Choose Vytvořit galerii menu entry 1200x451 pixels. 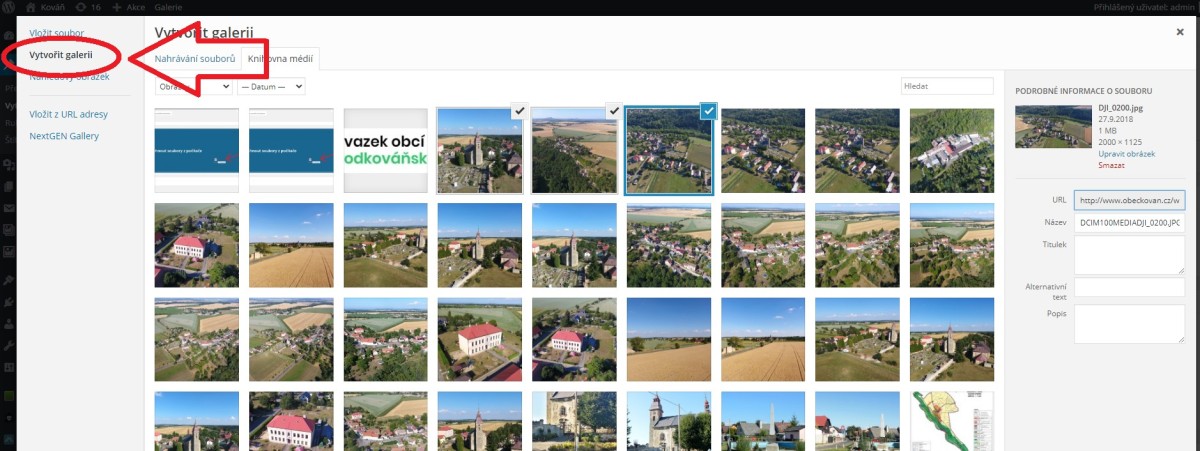[x=61, y=54]
